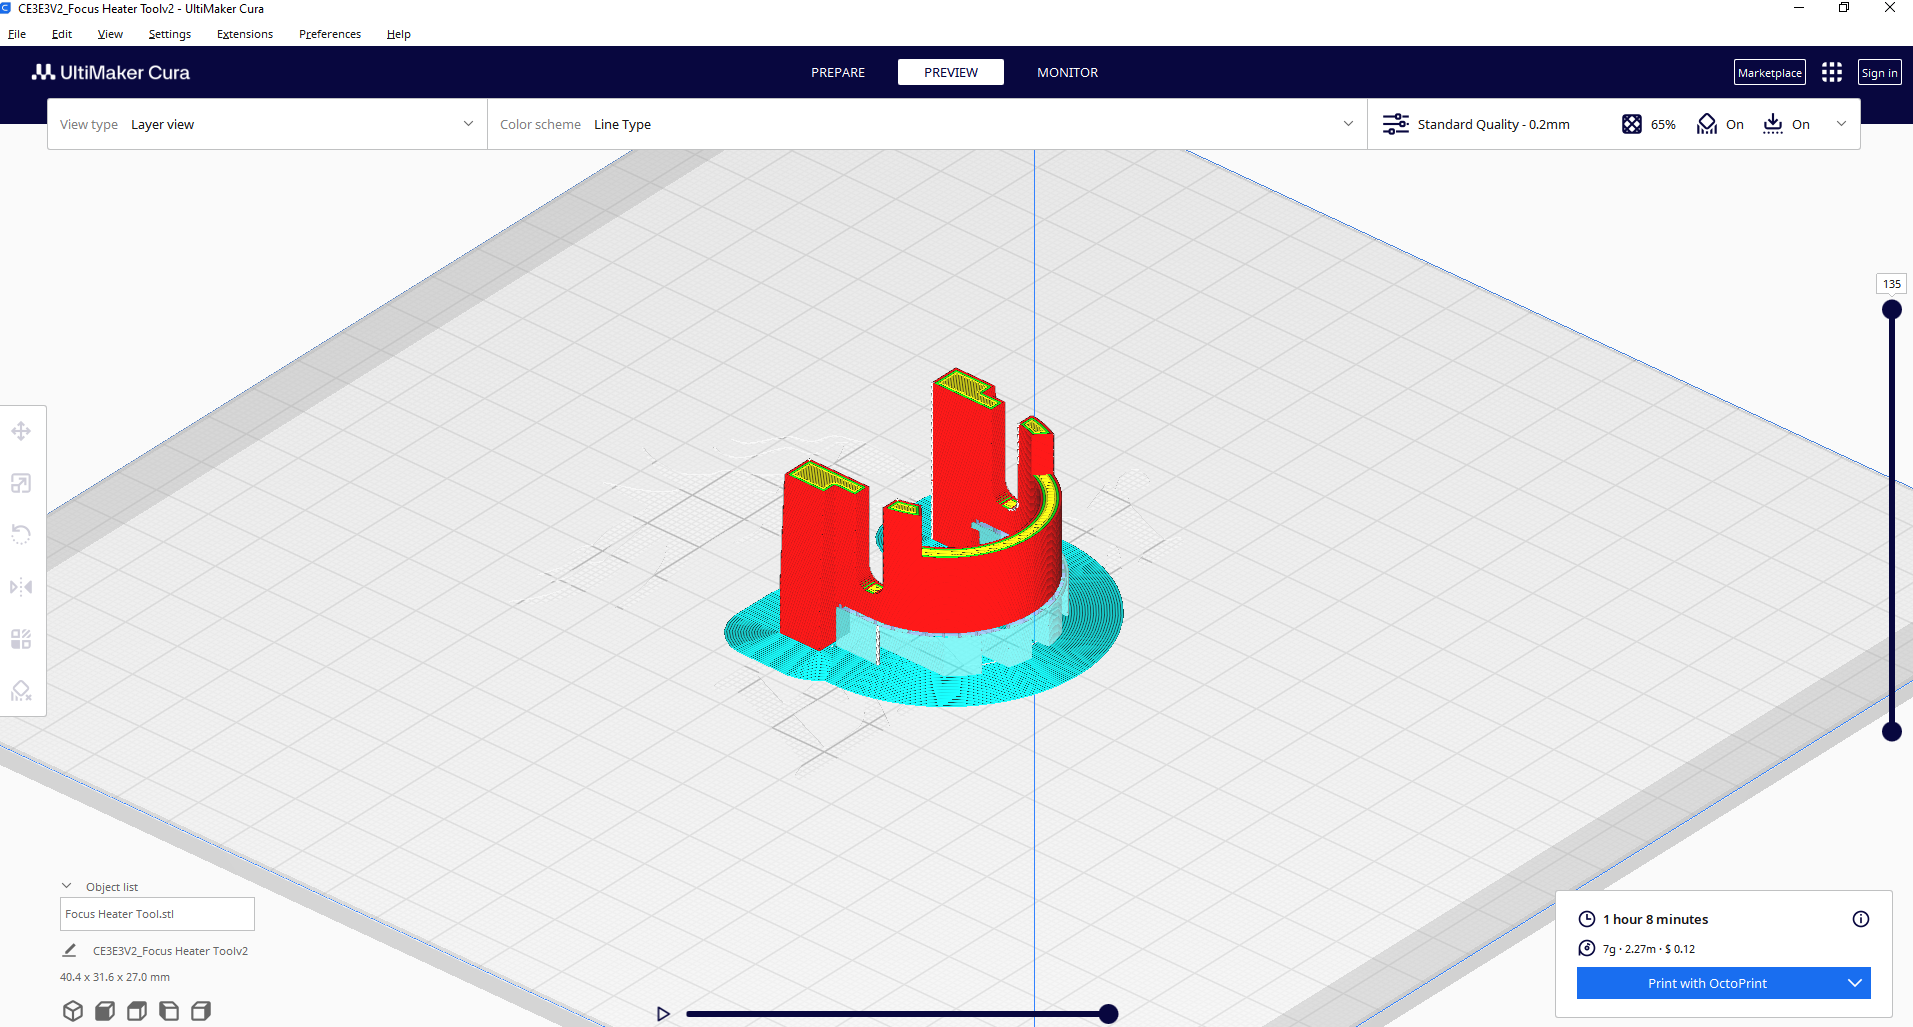The width and height of the screenshot is (1913, 1027).
Task: Click the adhesion On icon
Action: point(1773,124)
